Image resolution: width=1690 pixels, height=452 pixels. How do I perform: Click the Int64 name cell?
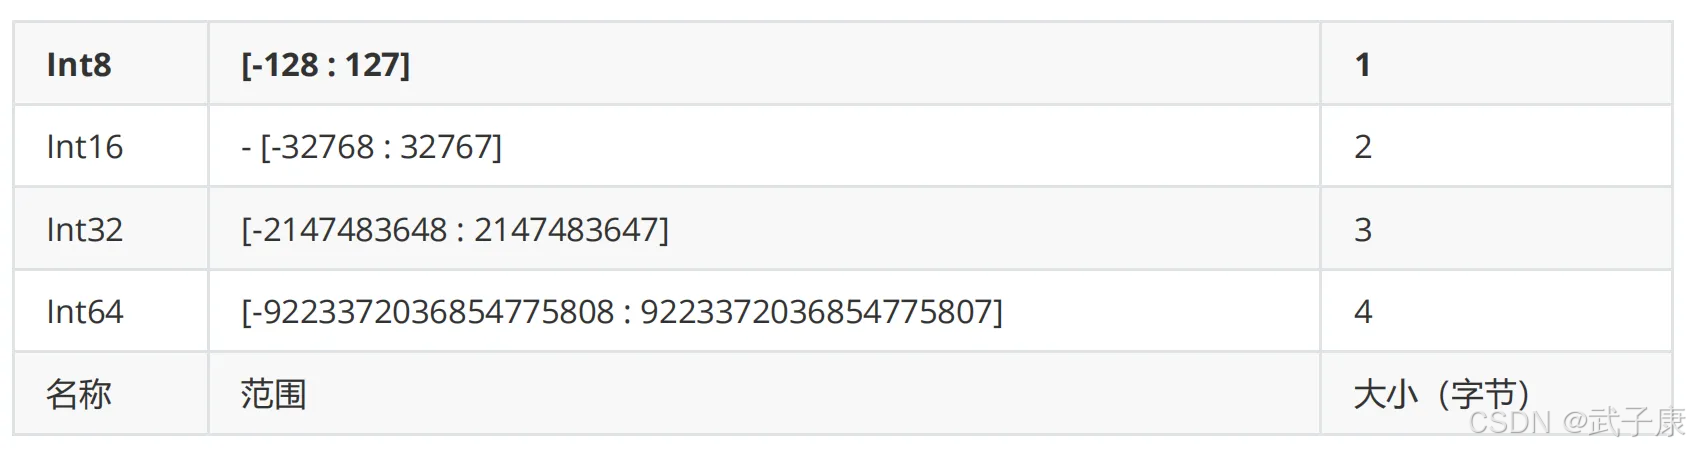pyautogui.click(x=85, y=312)
